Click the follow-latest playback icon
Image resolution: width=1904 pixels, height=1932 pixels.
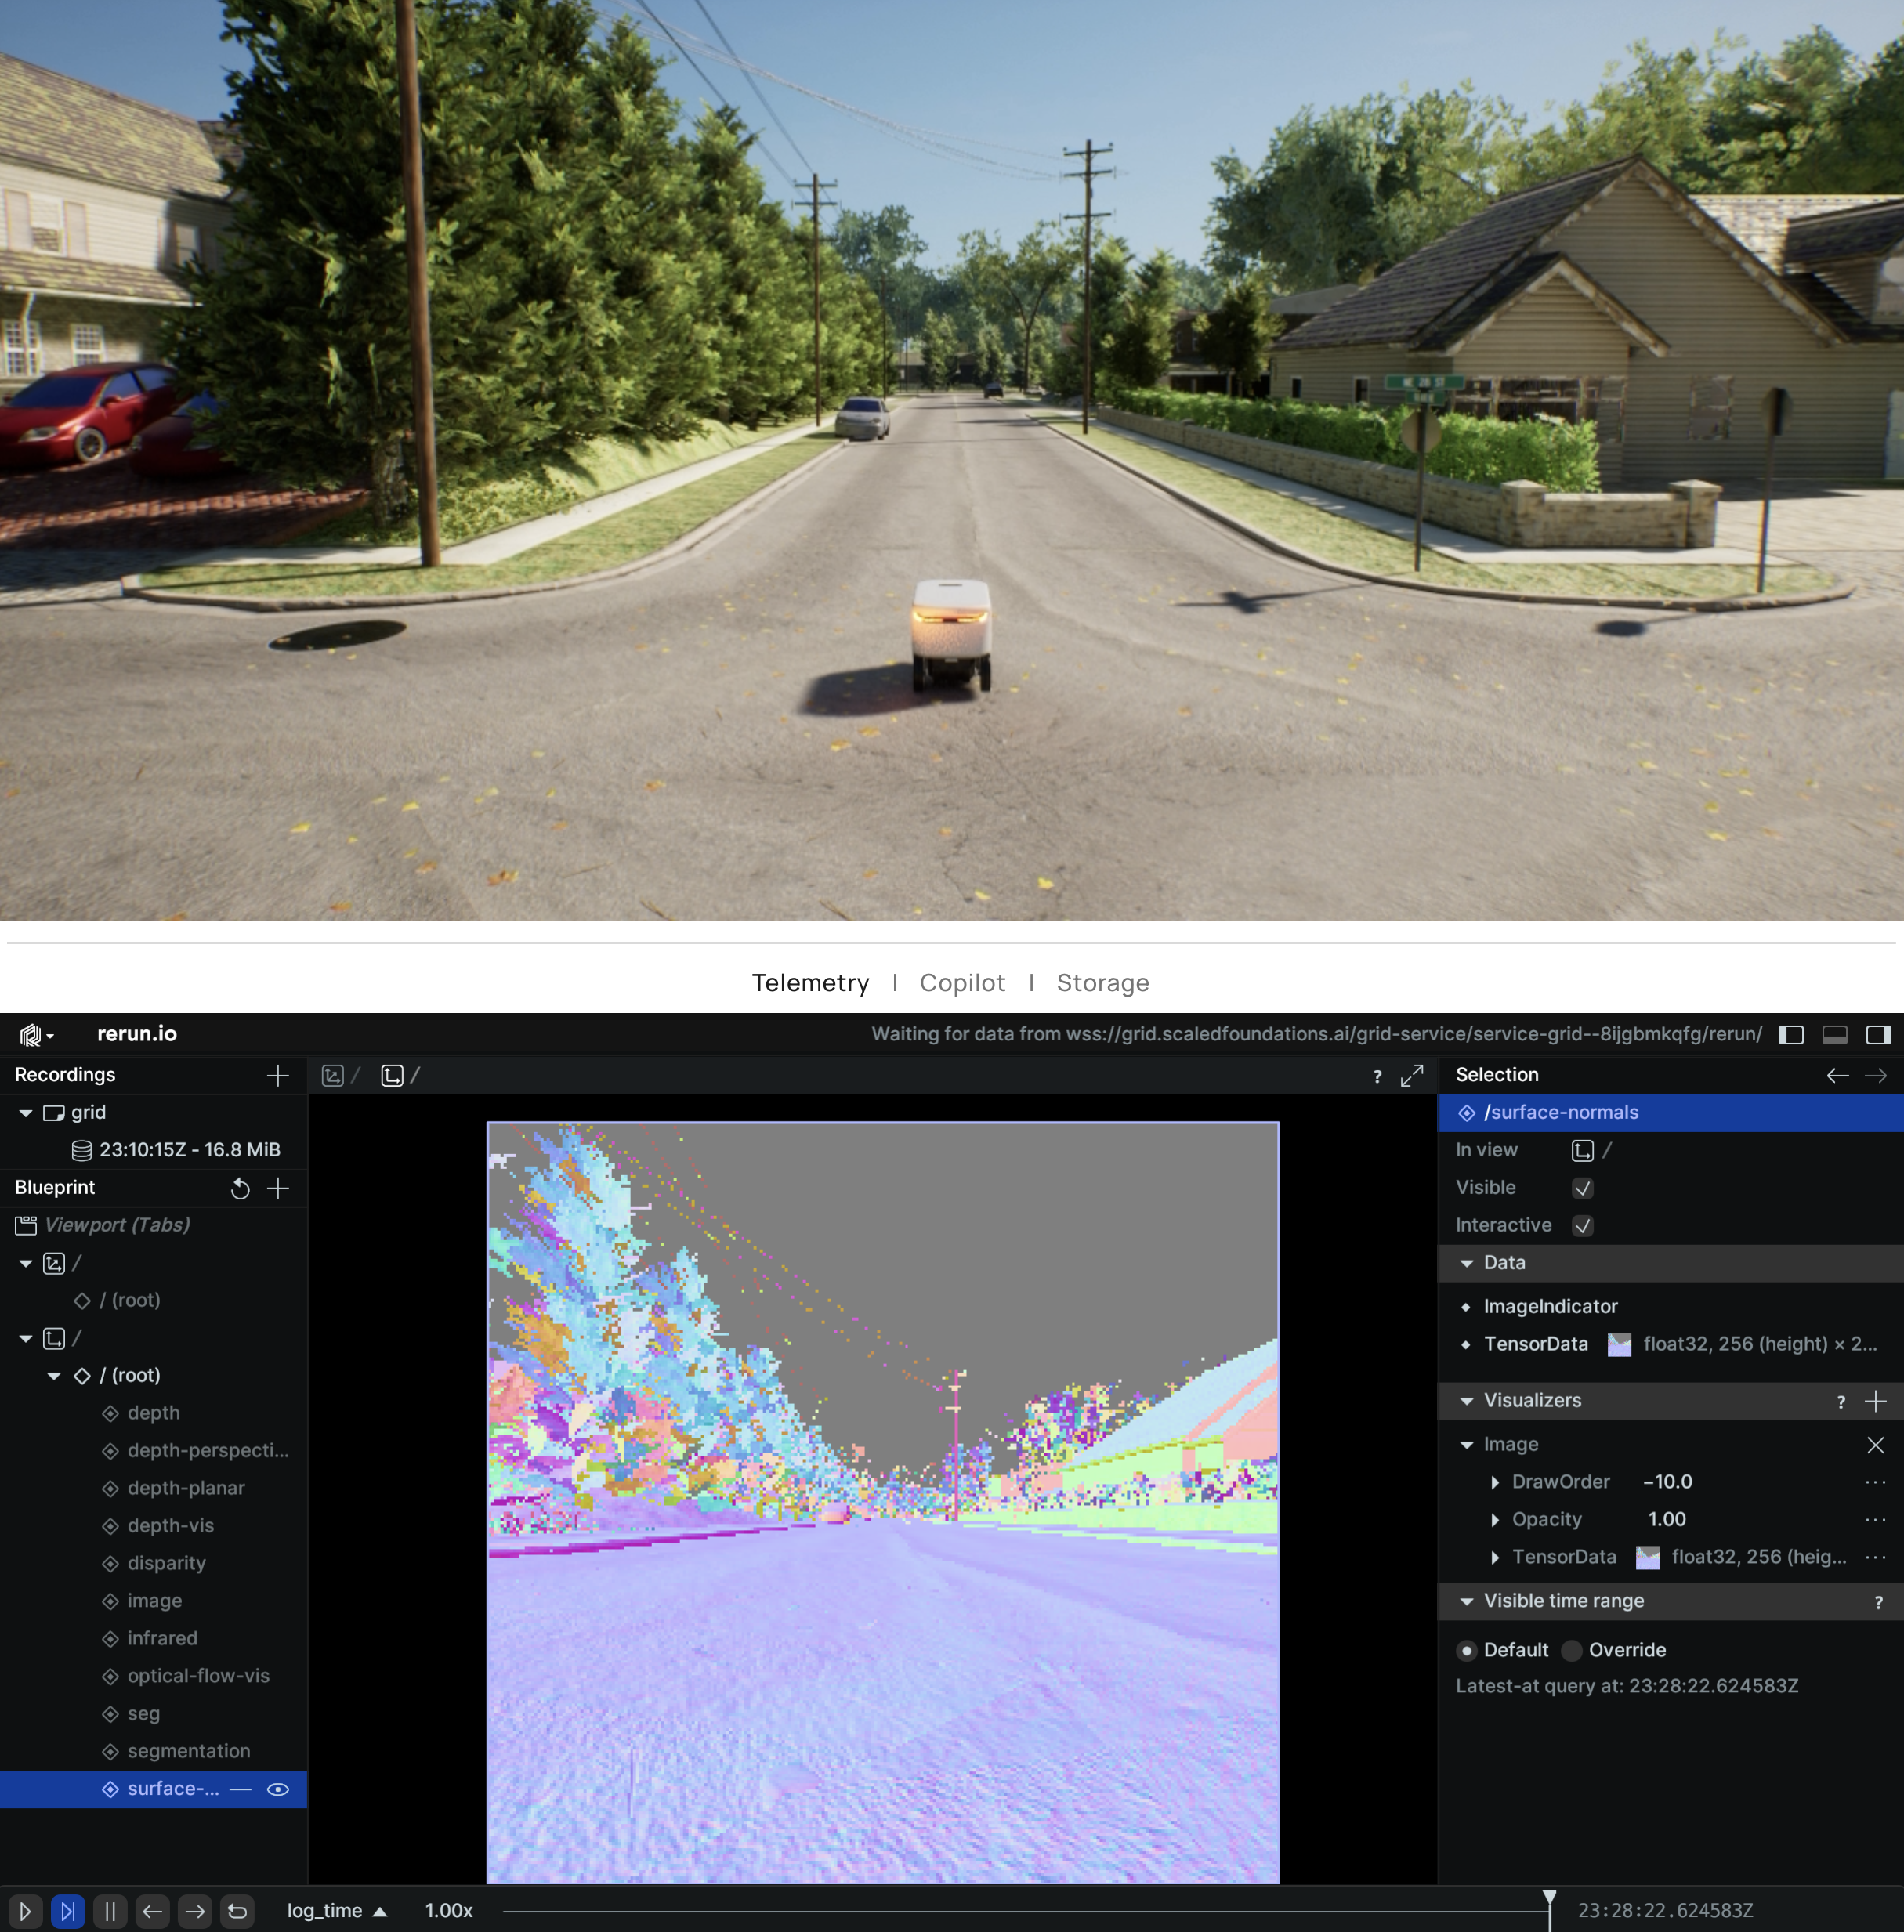(x=67, y=1911)
